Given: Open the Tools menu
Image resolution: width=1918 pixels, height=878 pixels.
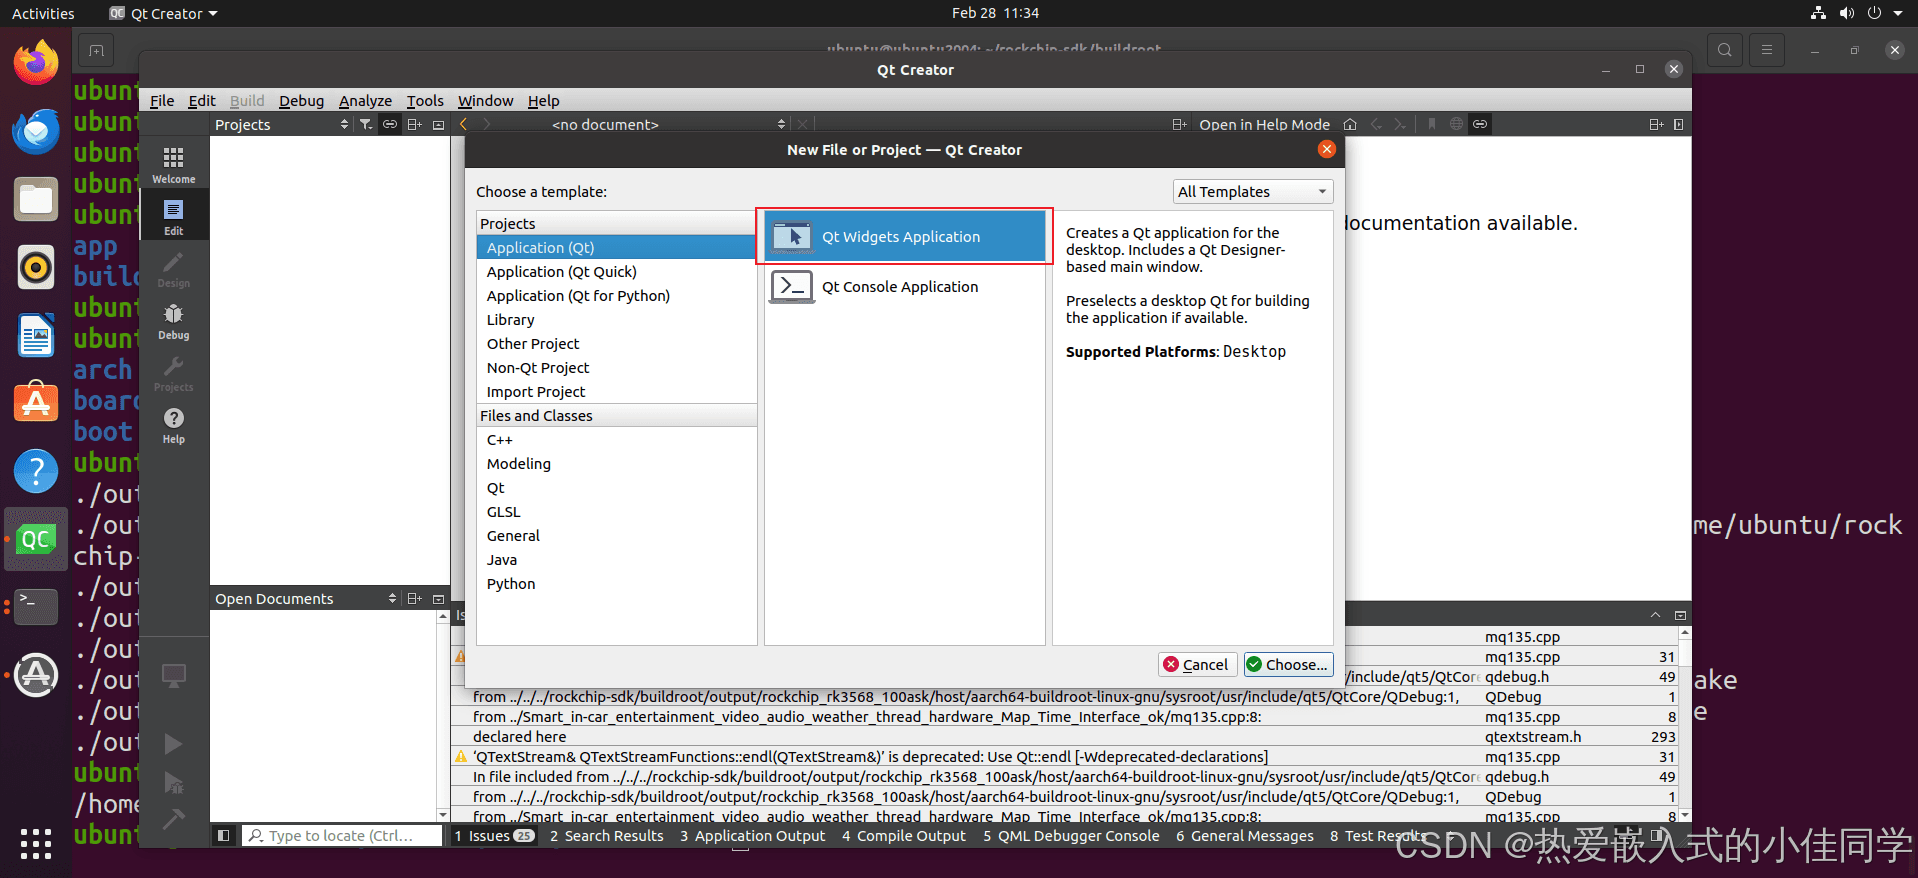Looking at the screenshot, I should click(x=425, y=100).
